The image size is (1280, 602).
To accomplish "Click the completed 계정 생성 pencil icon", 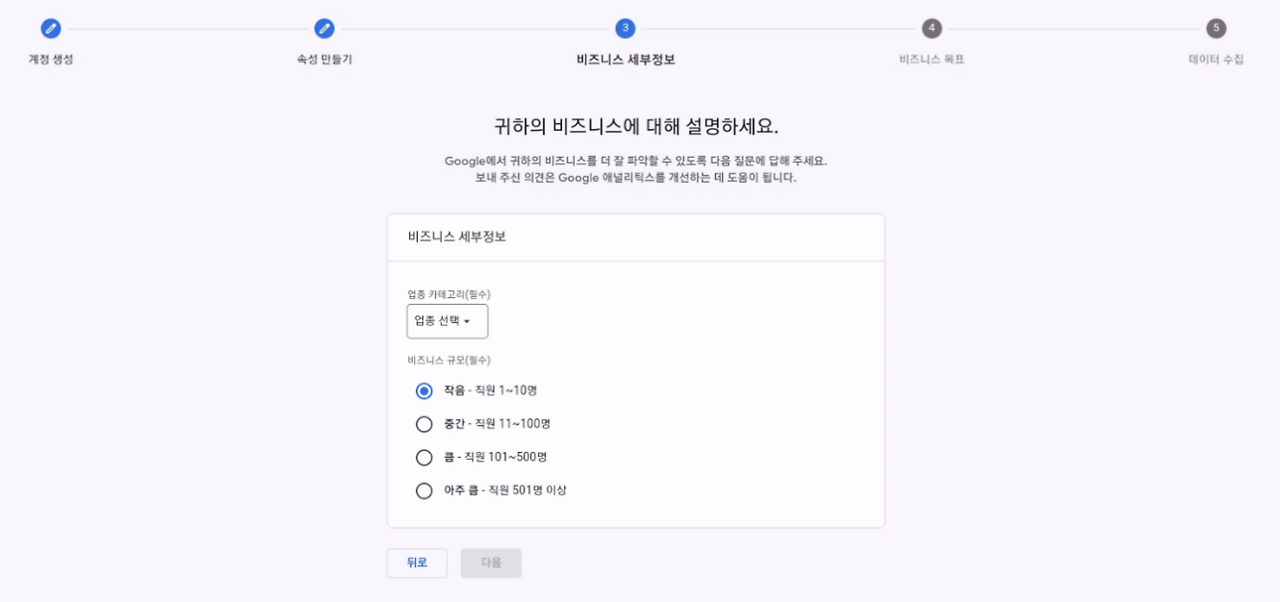I will [51, 29].
